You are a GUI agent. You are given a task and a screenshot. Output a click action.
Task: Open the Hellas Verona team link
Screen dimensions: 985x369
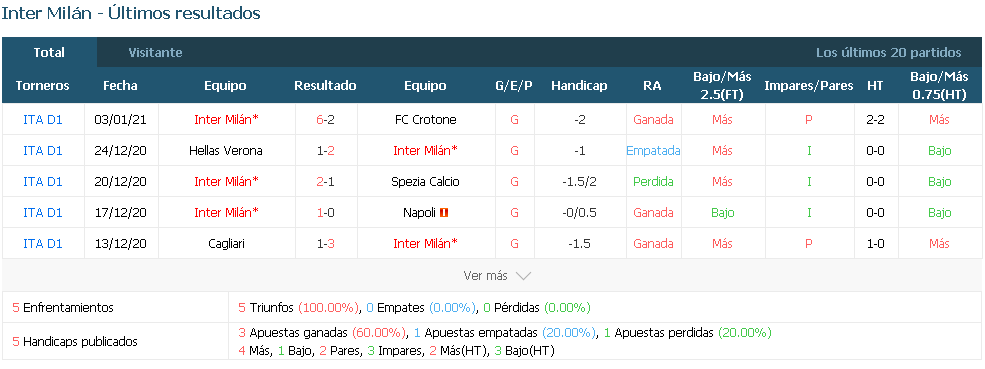click(x=226, y=151)
